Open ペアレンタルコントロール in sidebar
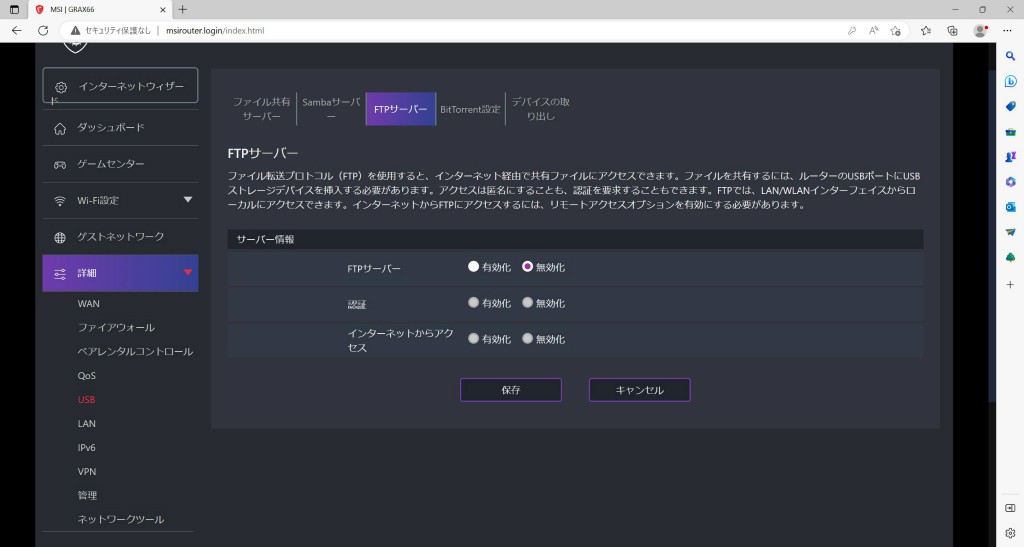 click(x=135, y=352)
